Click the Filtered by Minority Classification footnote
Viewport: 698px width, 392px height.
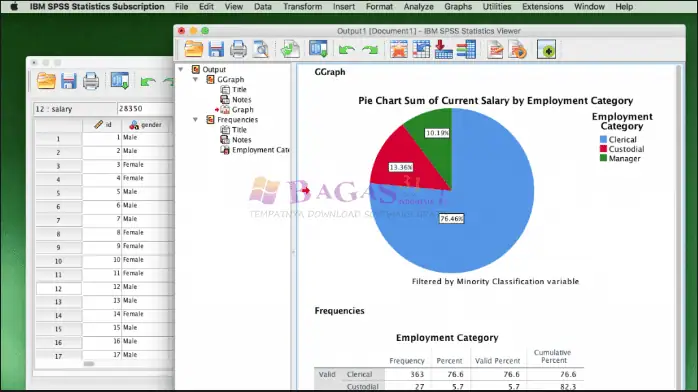(495, 281)
